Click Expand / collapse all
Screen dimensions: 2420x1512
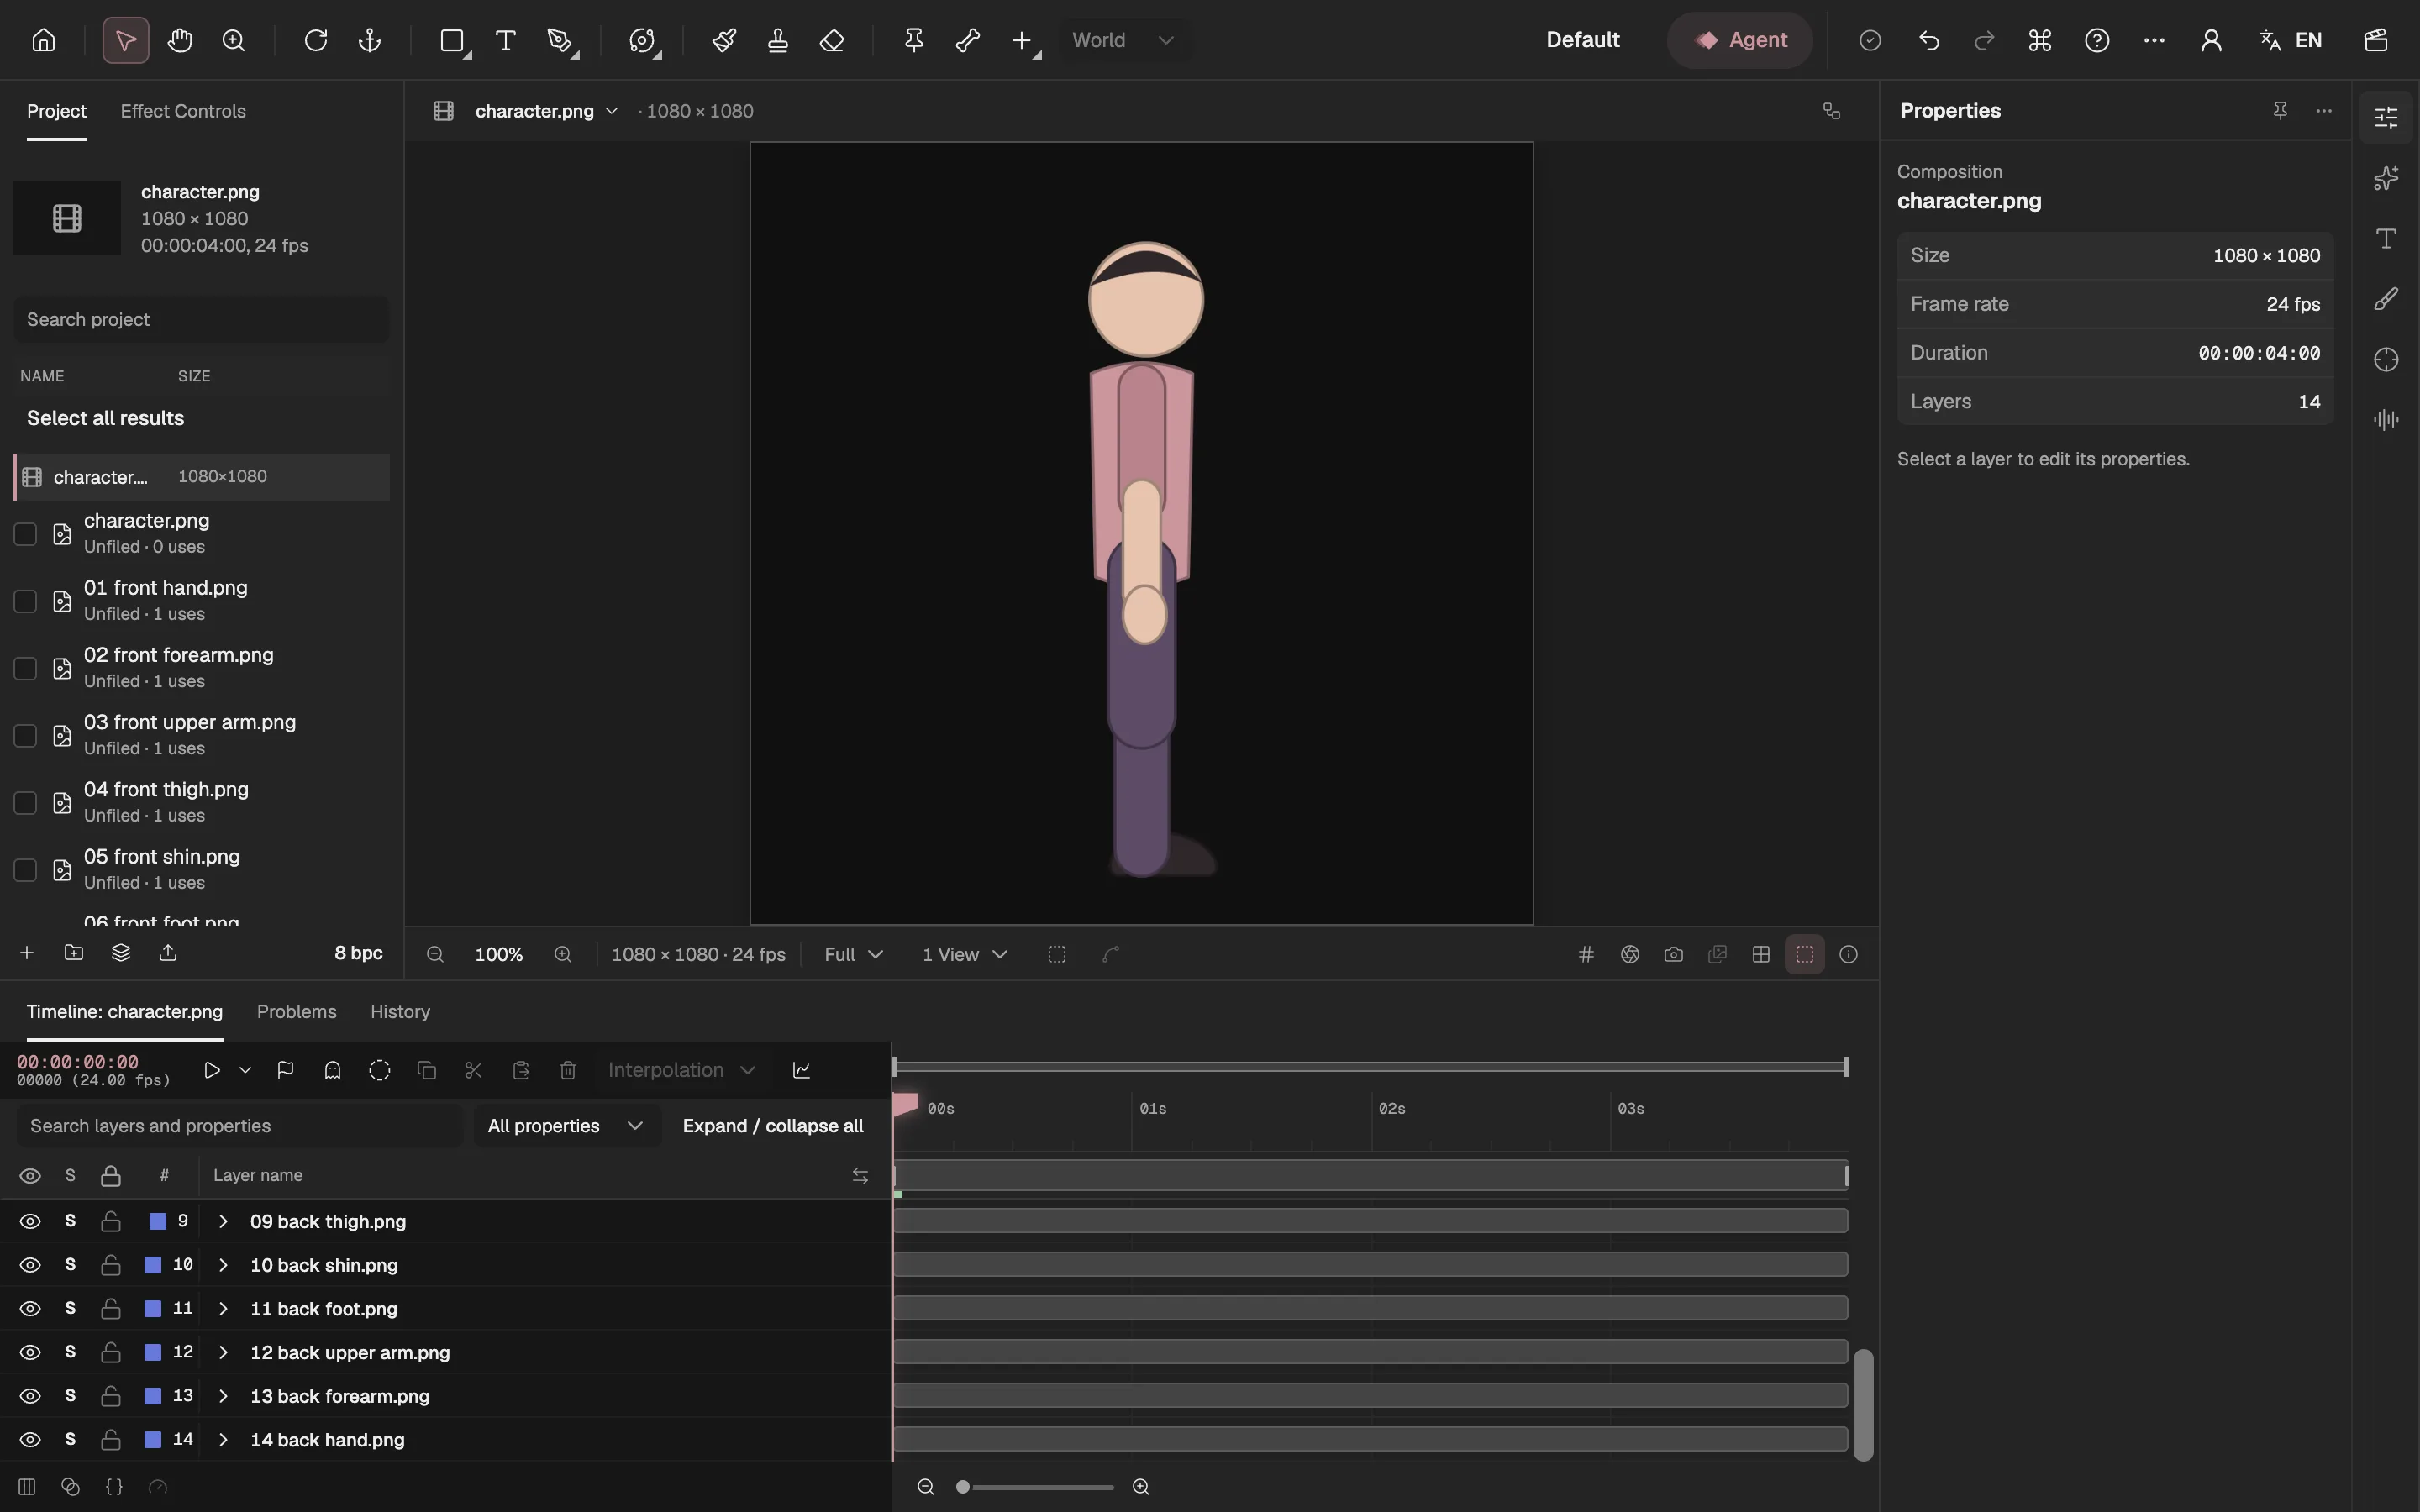773,1126
